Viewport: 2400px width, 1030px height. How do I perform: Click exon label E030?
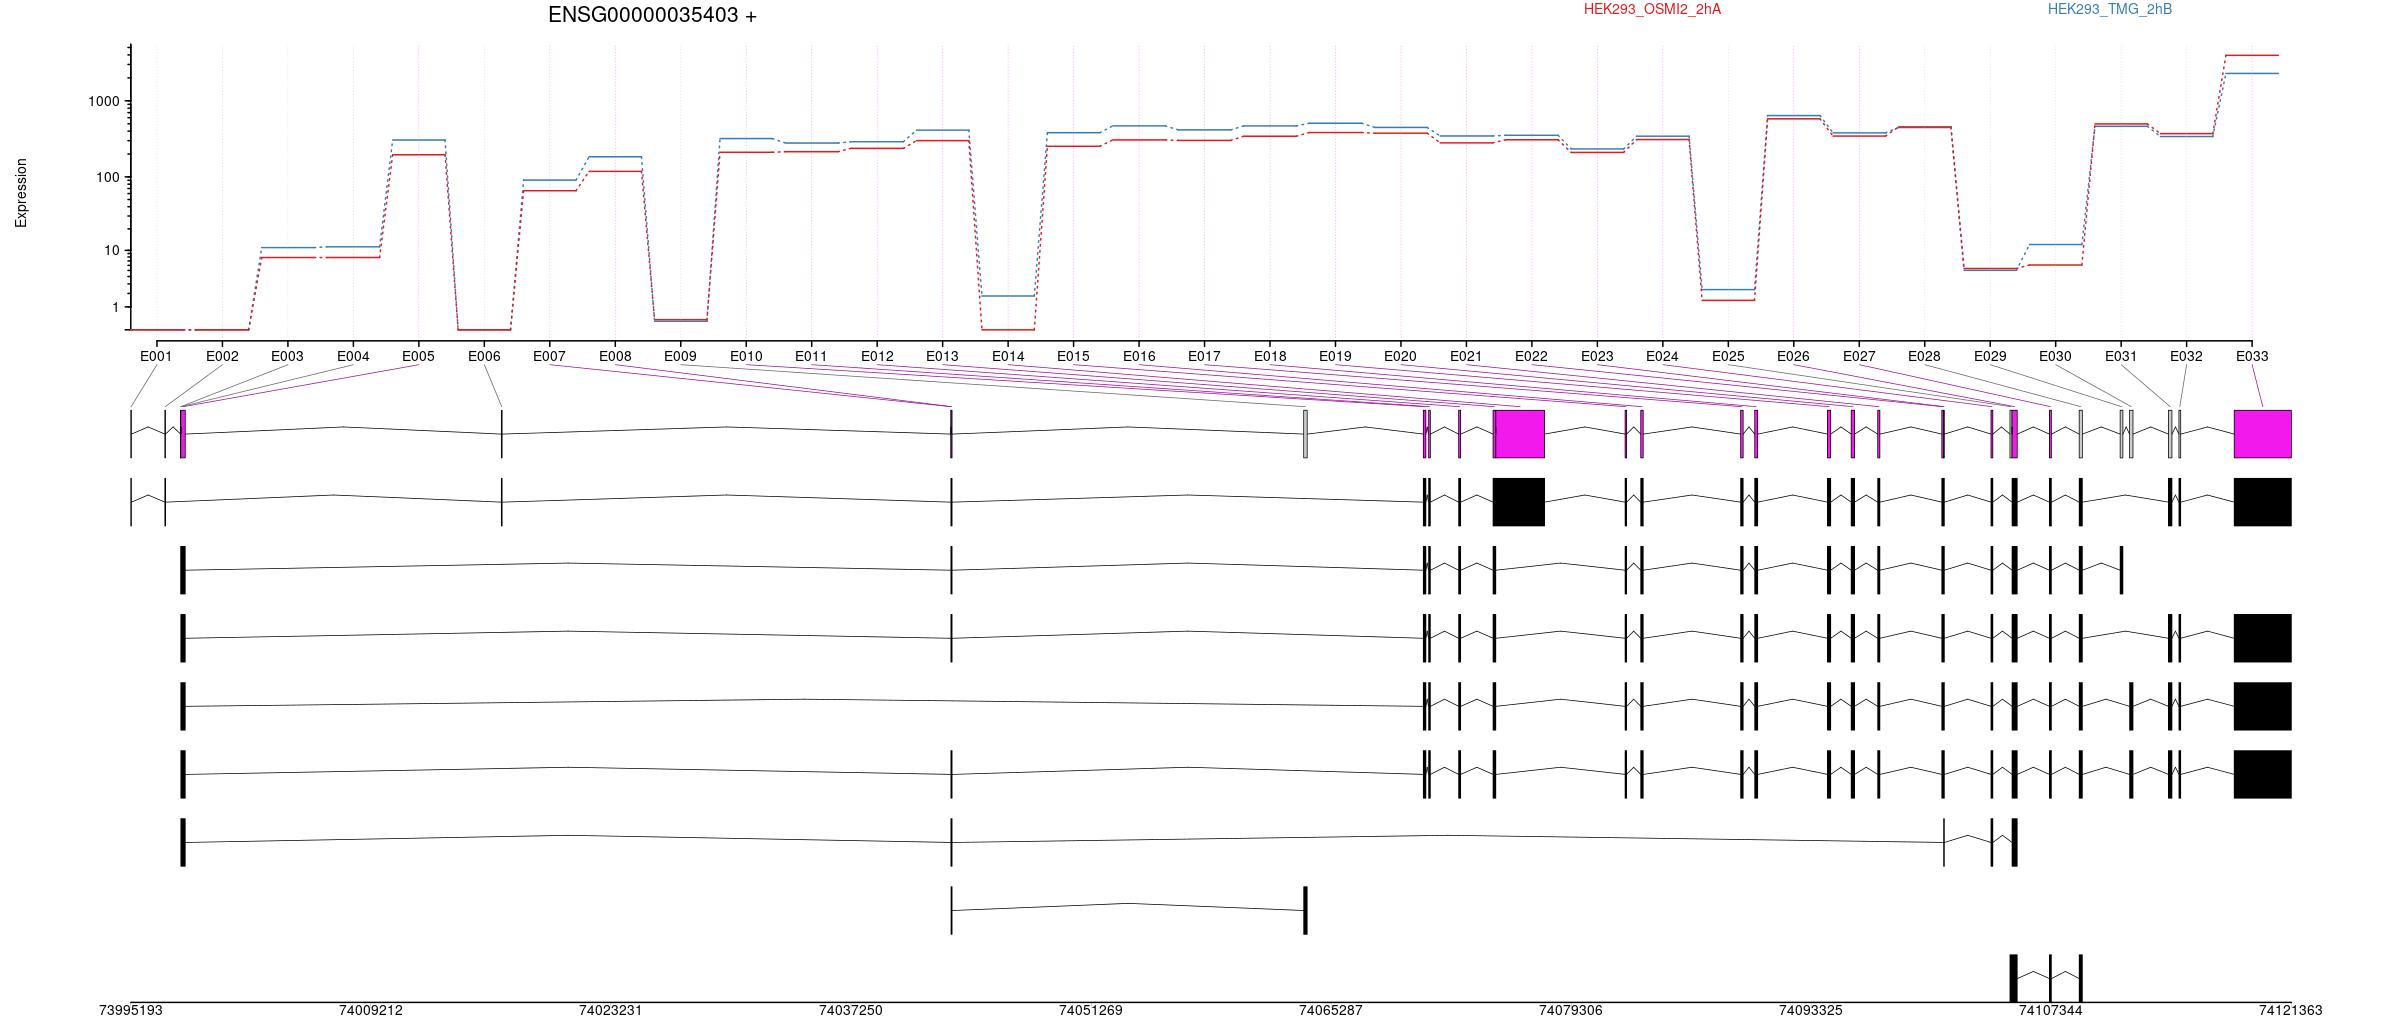point(2055,356)
